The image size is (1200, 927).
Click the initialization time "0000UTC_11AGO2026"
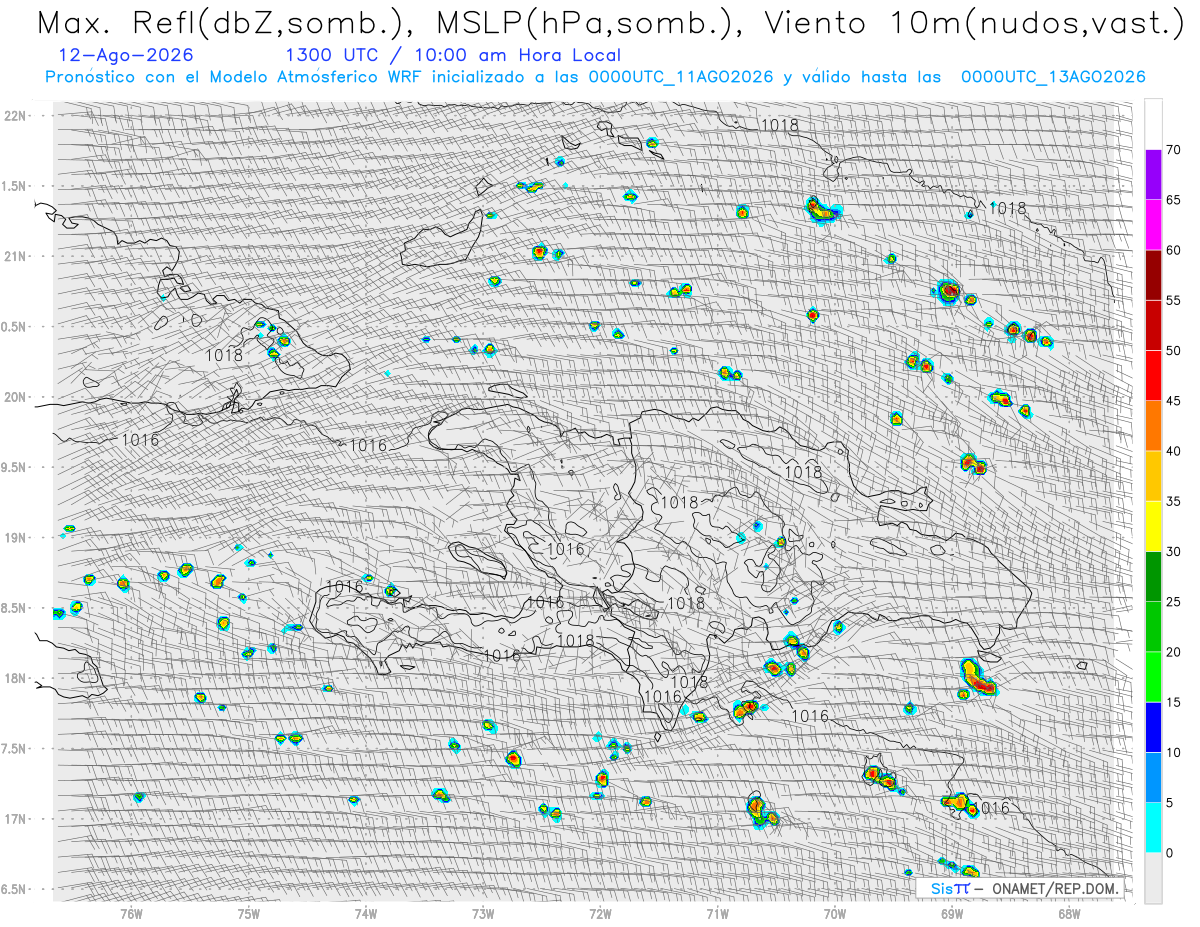pos(681,77)
